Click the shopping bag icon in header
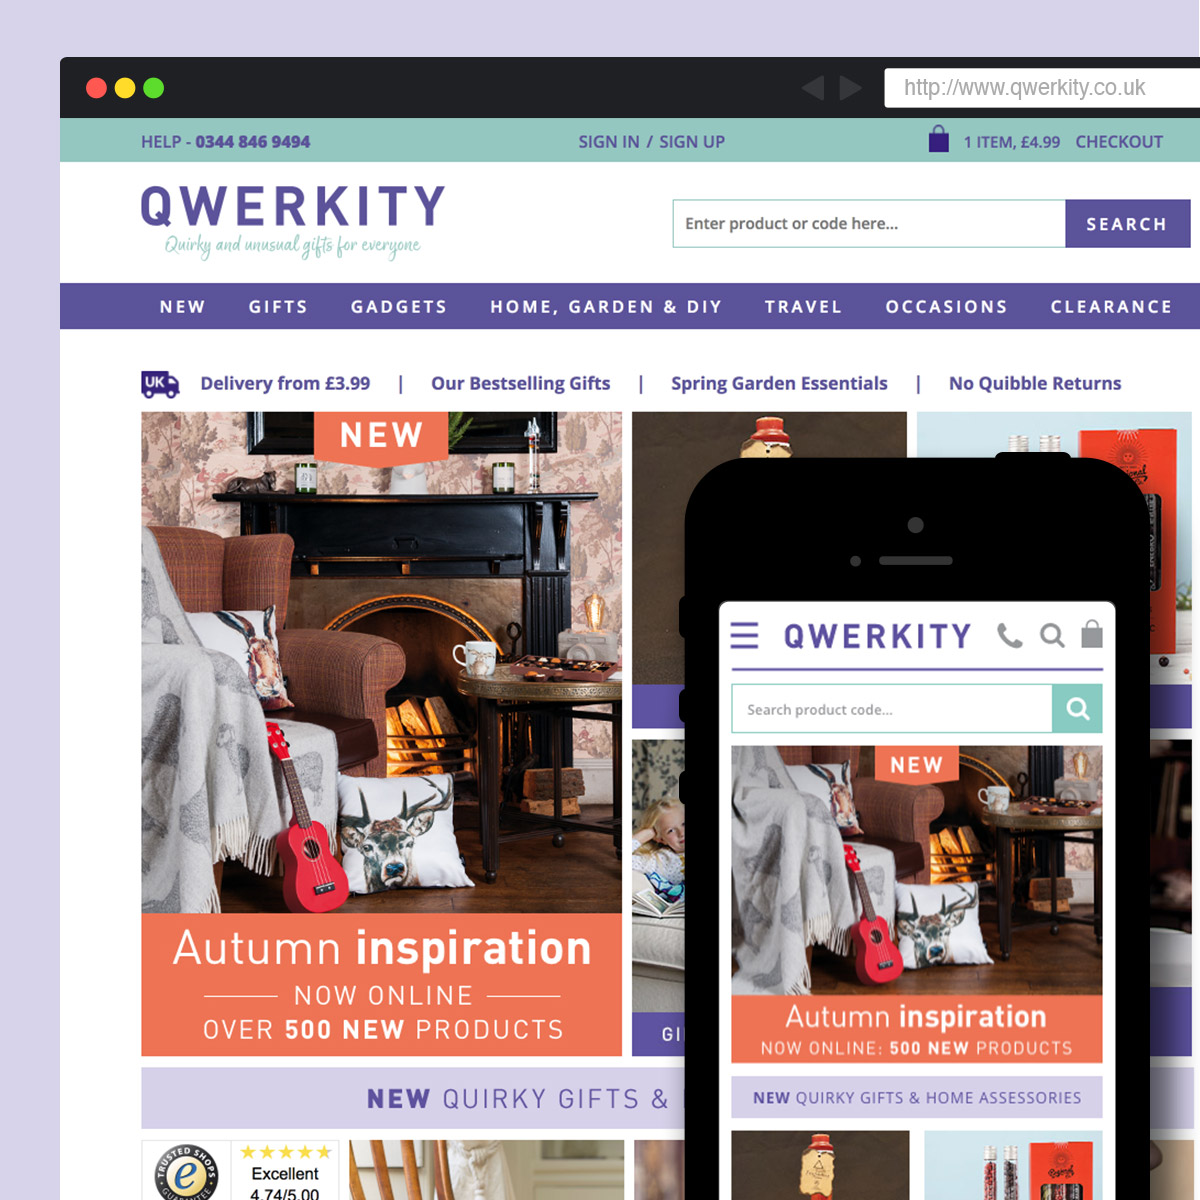1200x1200 pixels. pos(938,139)
